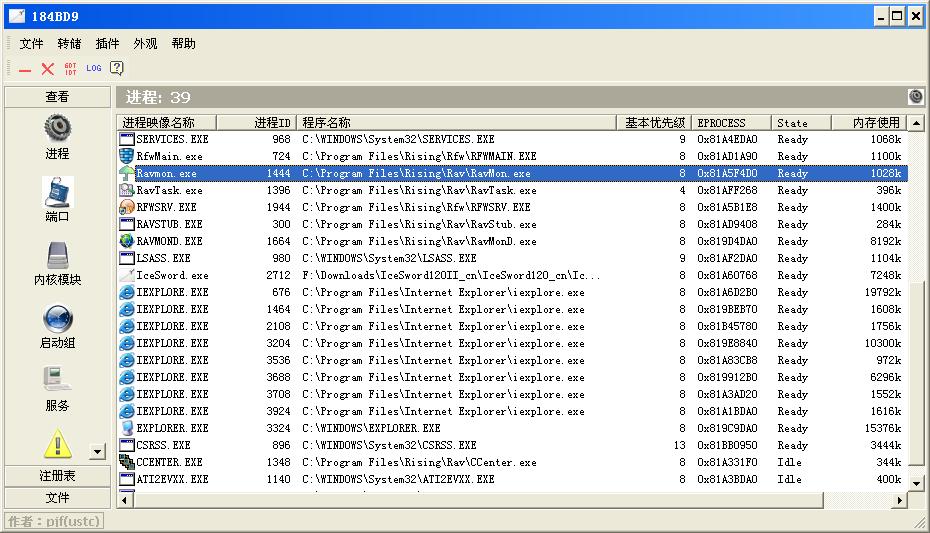This screenshot has width=930, height=533.
Task: Open the LOG toolbar icon
Action: [x=94, y=68]
